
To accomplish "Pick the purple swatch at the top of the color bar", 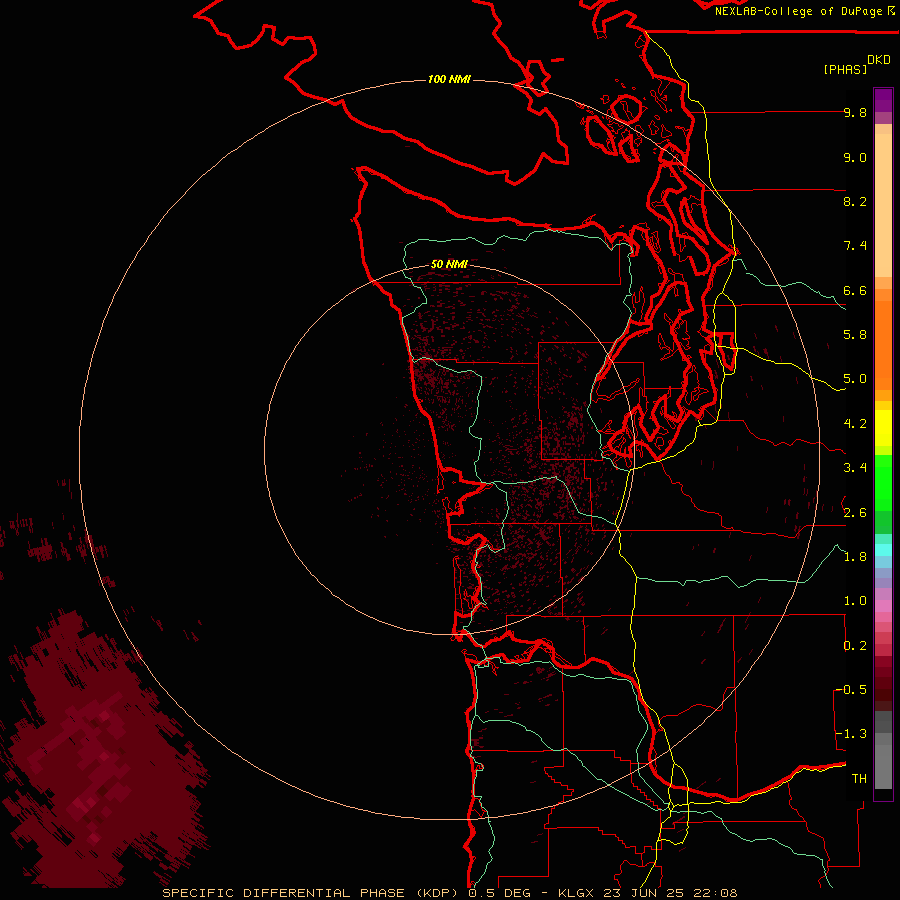I will click(x=883, y=100).
